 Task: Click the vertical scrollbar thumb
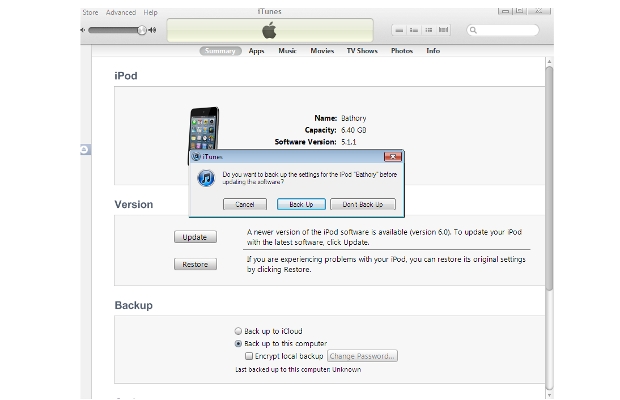(549, 179)
